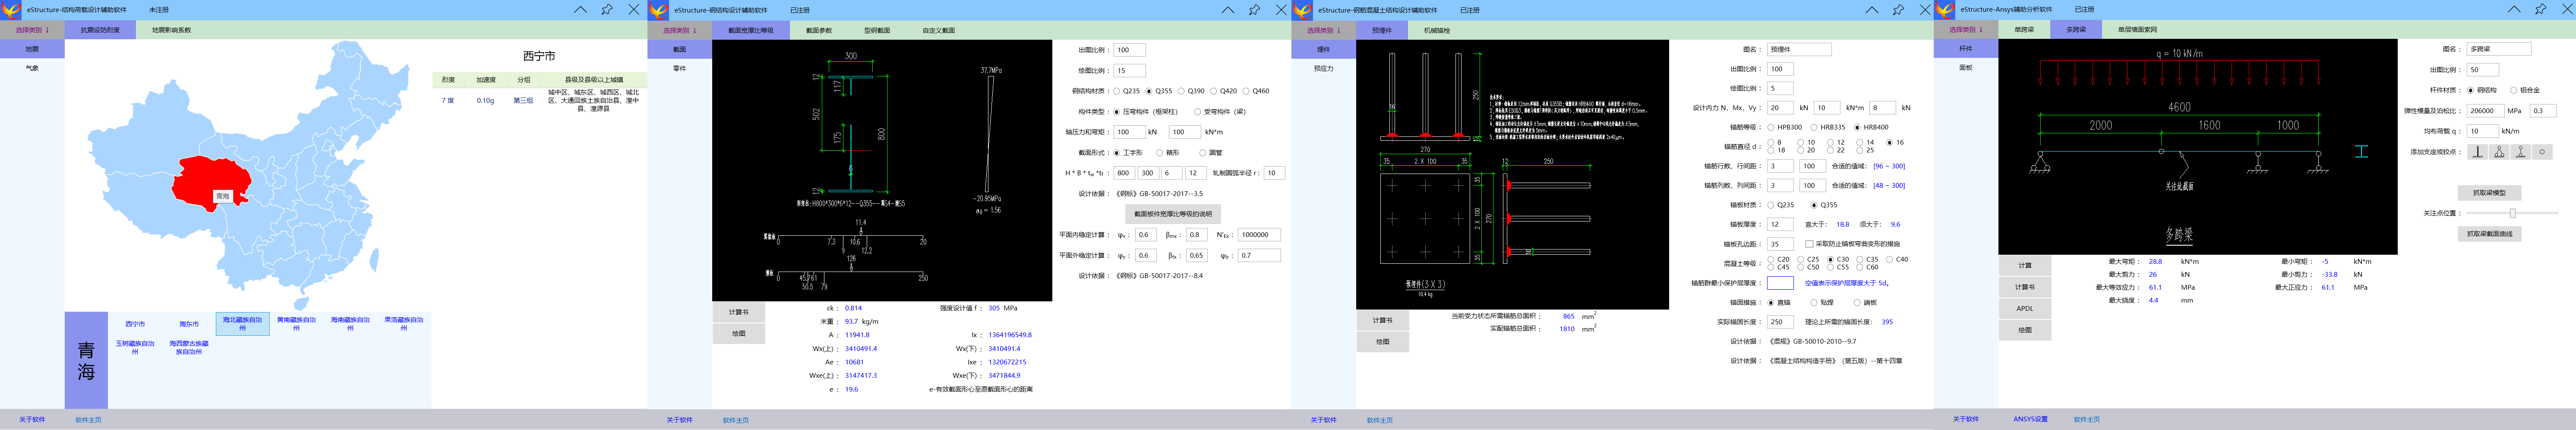Pin the structural load (结构荷载) window
This screenshot has width=2576, height=430.
[x=607, y=9]
